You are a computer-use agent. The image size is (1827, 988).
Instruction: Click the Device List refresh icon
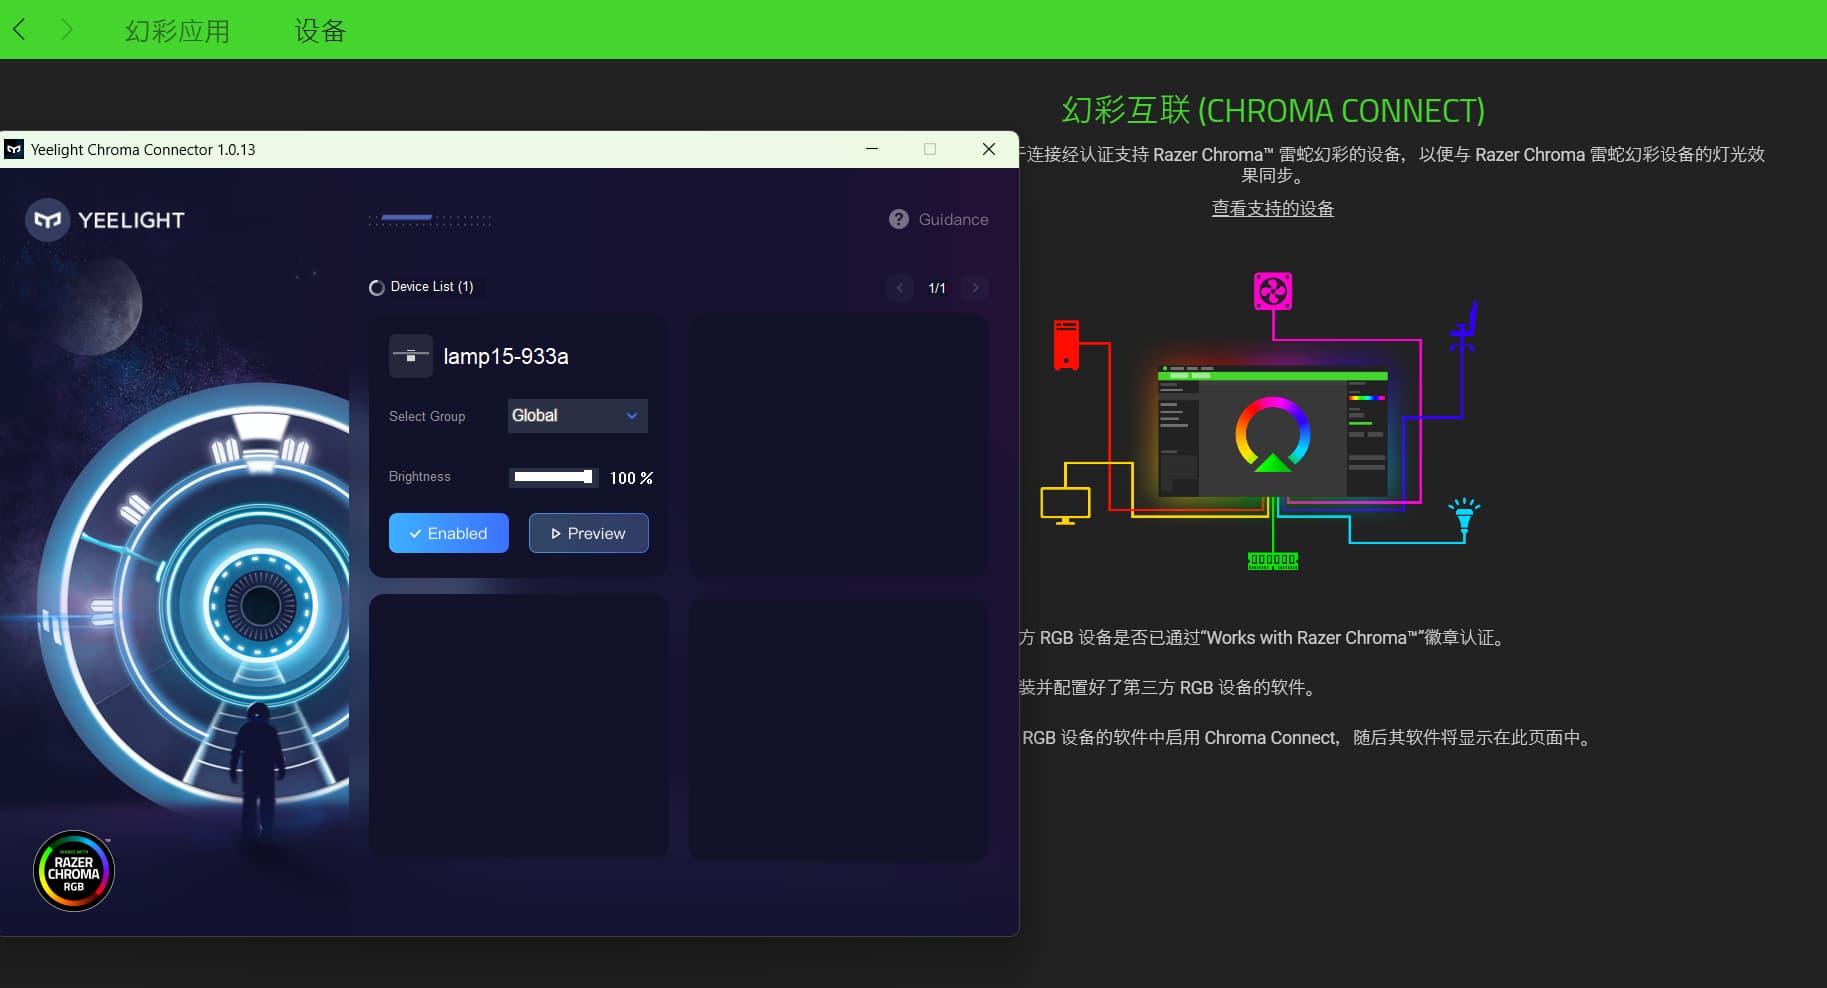[x=377, y=288]
